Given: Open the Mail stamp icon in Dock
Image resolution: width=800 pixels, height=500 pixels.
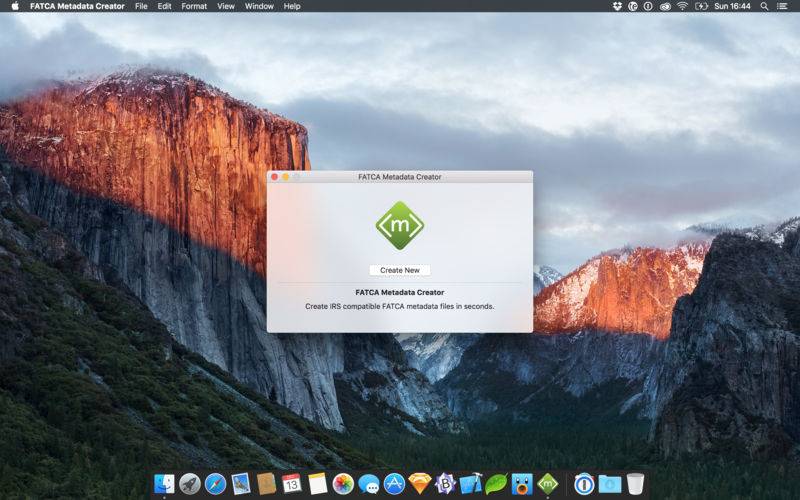Looking at the screenshot, I should click(241, 484).
